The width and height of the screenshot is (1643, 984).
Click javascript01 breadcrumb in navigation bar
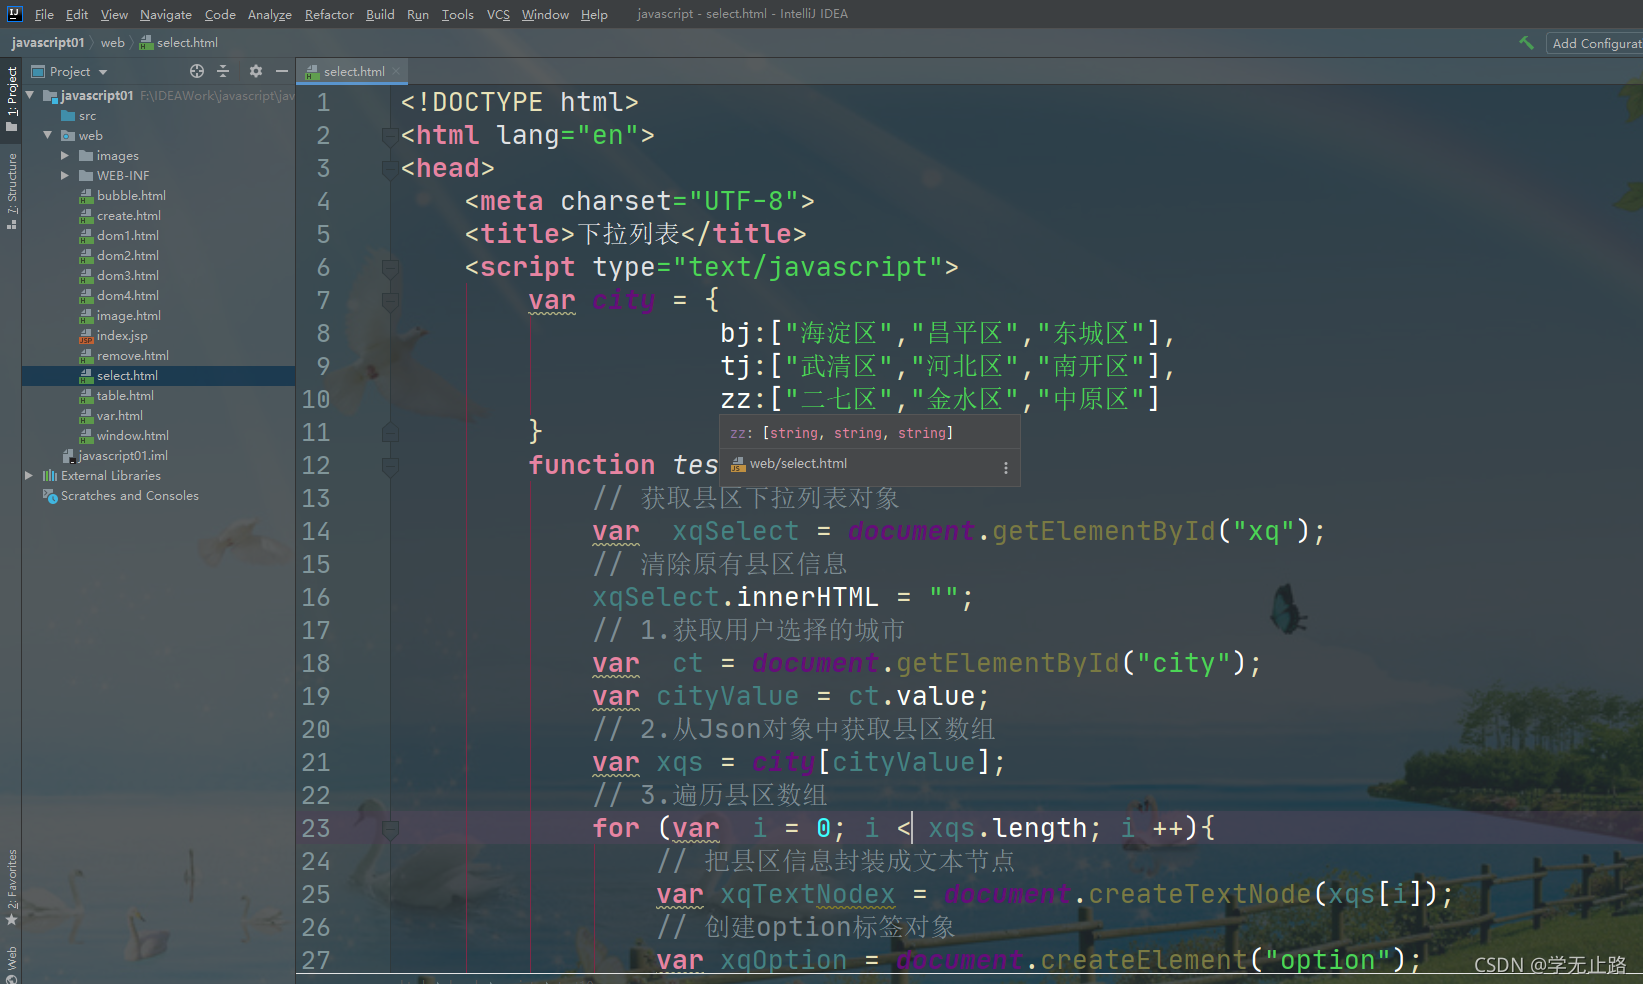(48, 42)
